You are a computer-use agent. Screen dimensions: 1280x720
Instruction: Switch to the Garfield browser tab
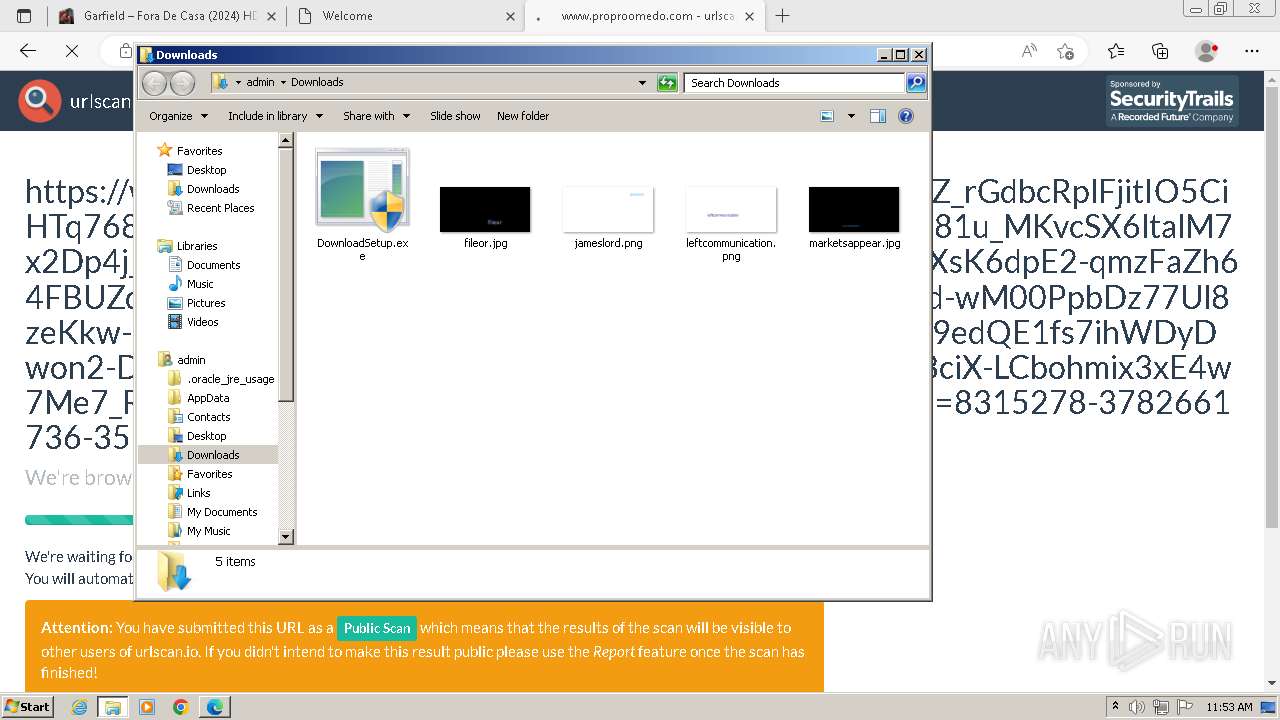coord(165,16)
